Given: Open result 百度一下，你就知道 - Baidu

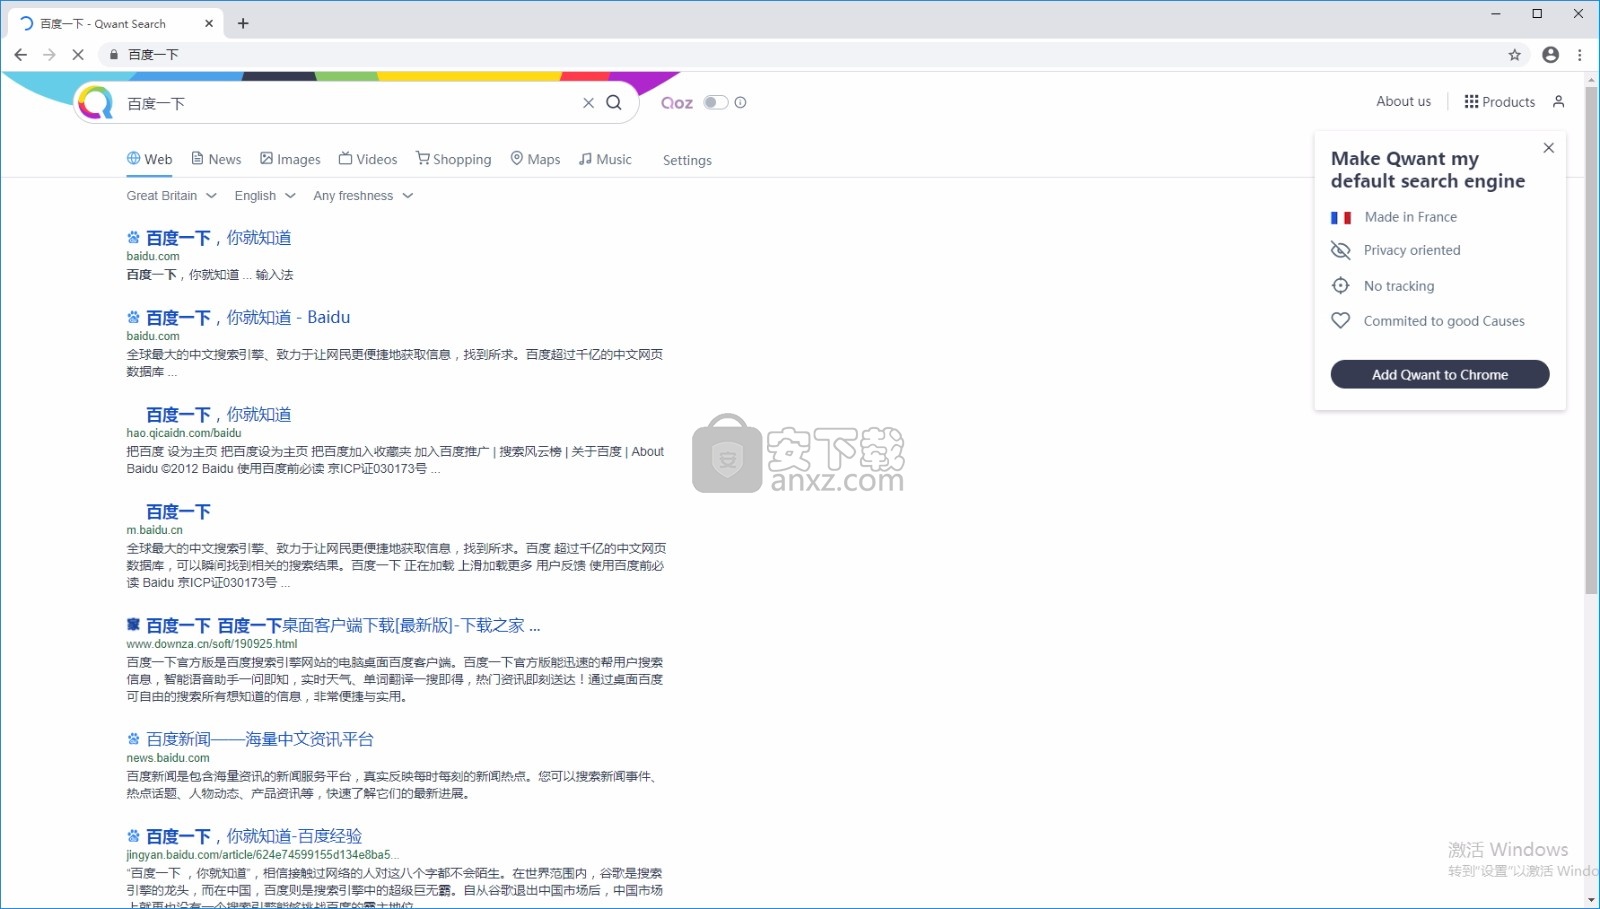Looking at the screenshot, I should point(248,318).
